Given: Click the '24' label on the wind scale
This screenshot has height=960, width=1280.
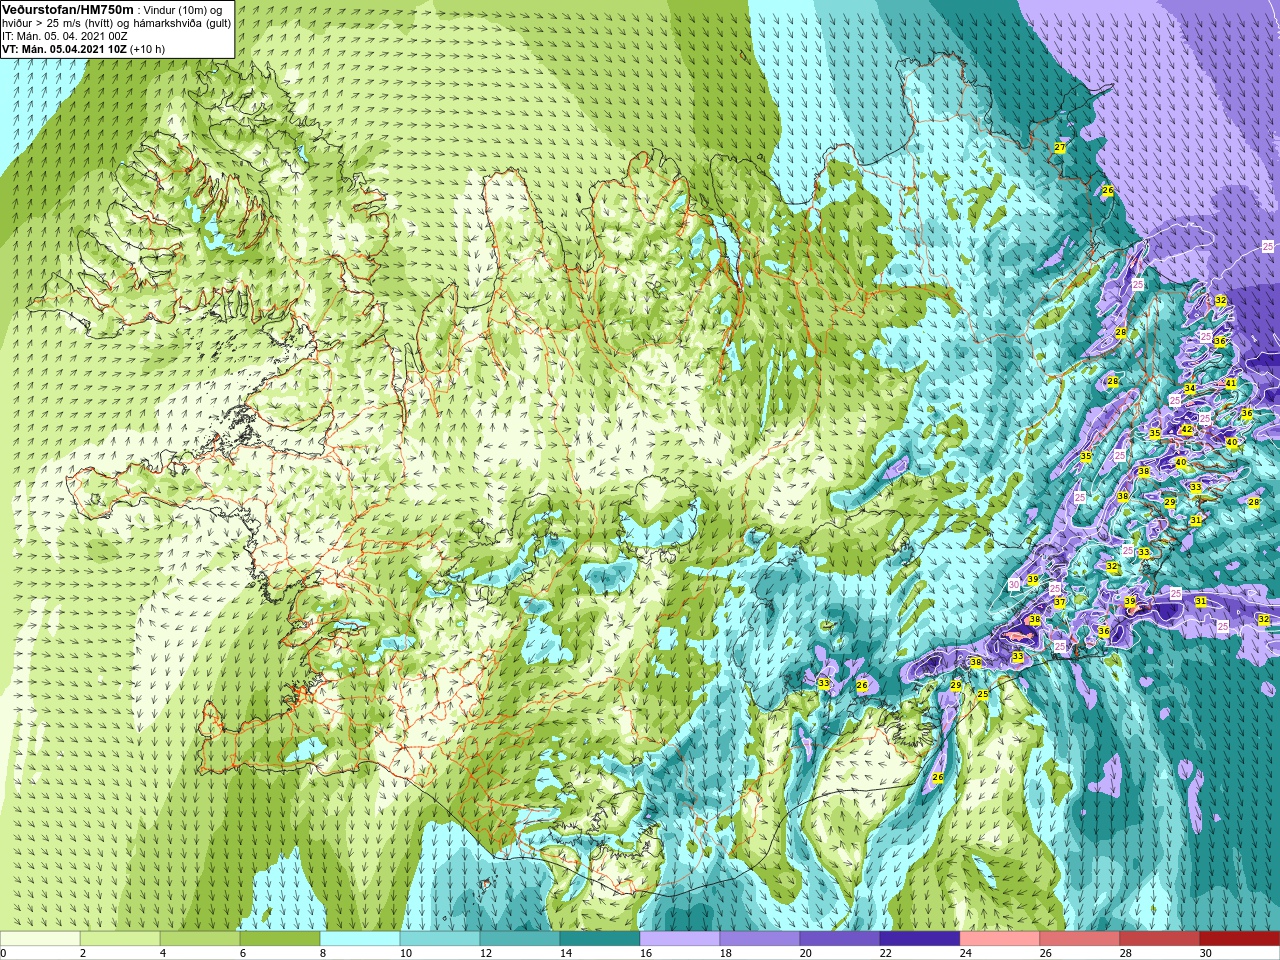Looking at the screenshot, I should click(x=966, y=953).
